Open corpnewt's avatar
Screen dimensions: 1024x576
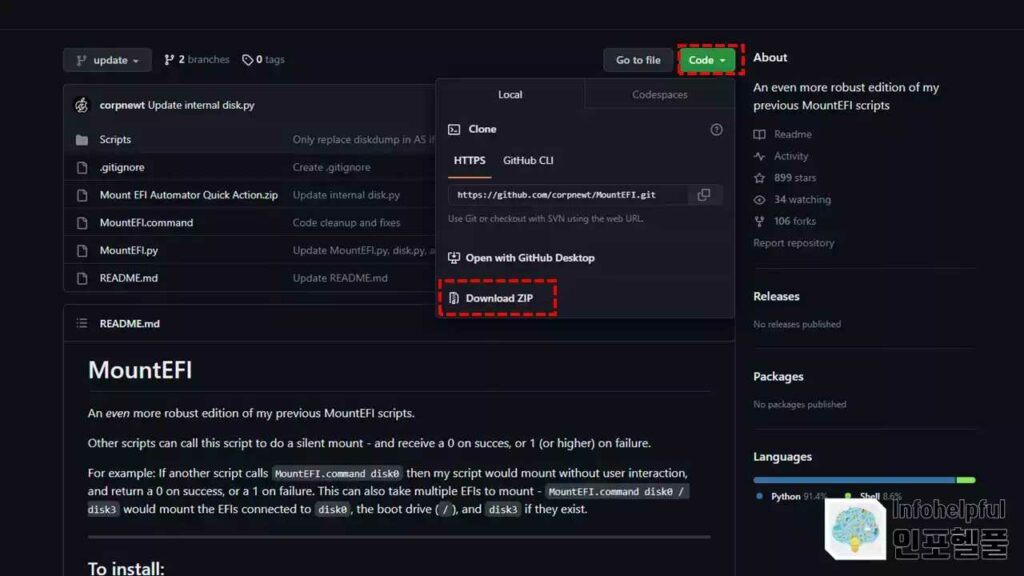tap(82, 104)
